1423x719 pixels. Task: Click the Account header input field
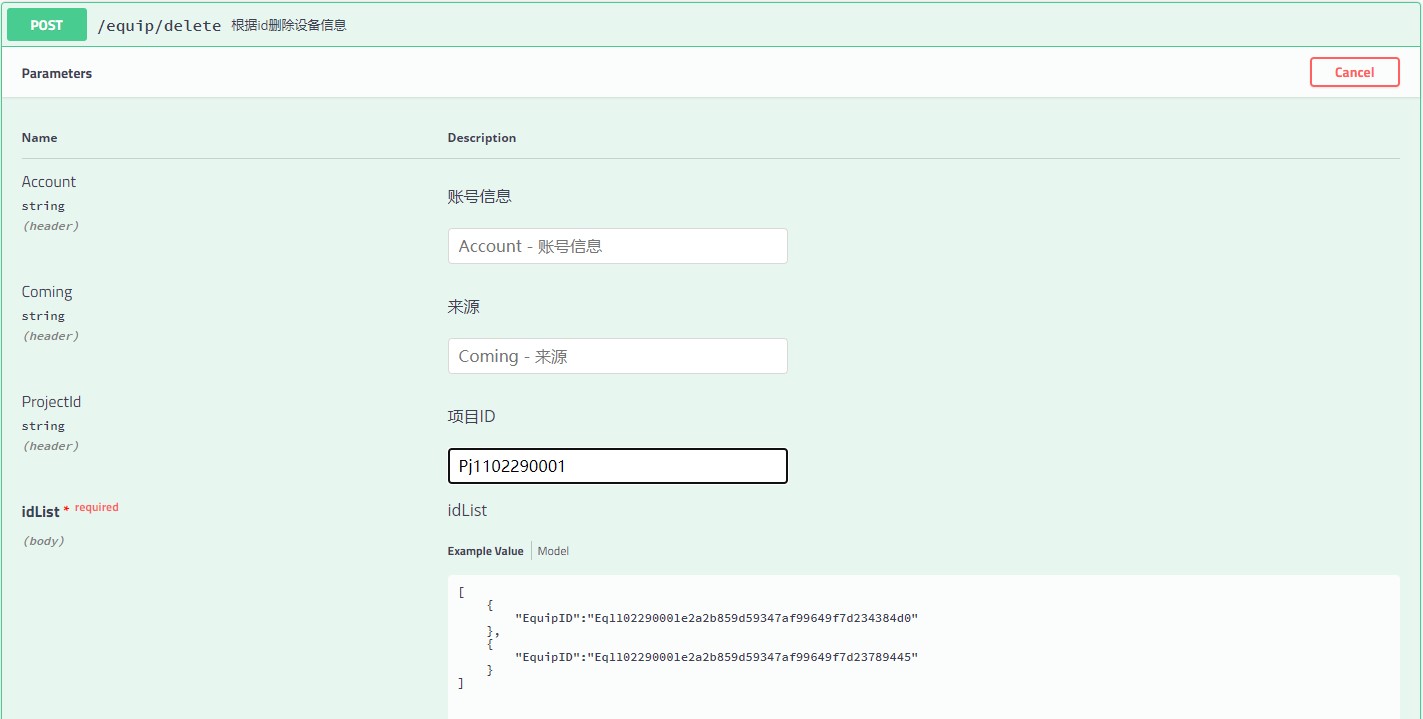click(617, 246)
